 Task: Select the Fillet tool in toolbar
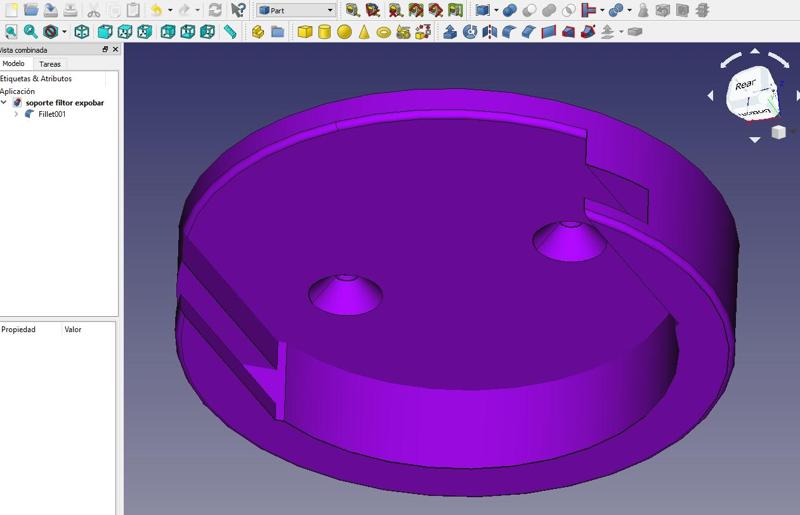pos(509,32)
